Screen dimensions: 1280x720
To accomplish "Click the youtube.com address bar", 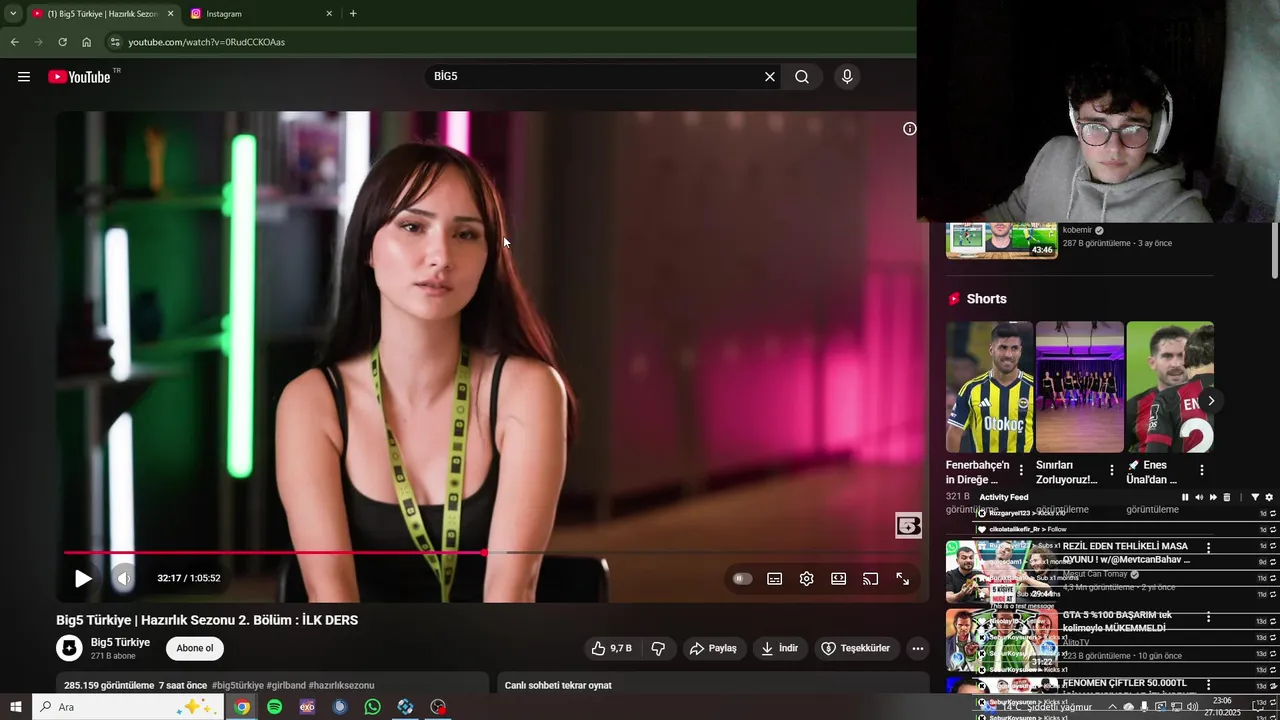I will (510, 42).
